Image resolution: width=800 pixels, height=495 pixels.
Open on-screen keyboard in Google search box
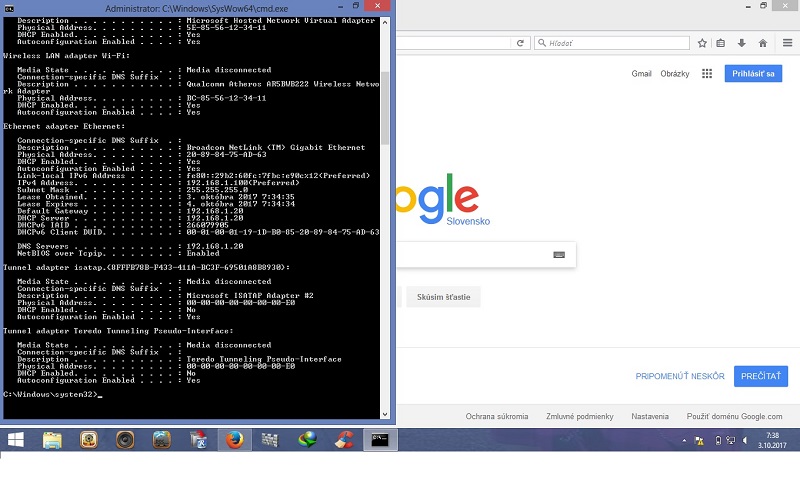point(559,255)
